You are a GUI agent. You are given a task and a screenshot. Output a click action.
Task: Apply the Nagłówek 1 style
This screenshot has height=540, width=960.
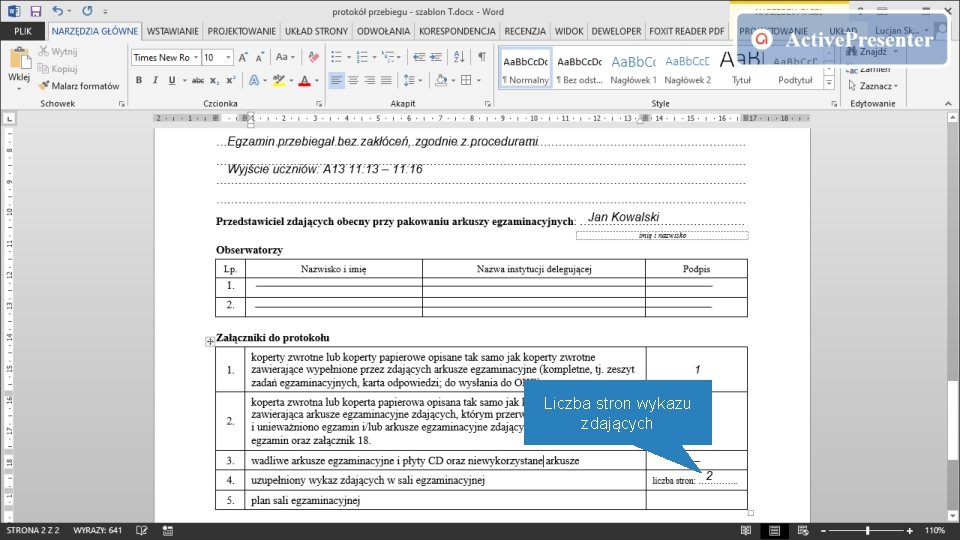(633, 67)
